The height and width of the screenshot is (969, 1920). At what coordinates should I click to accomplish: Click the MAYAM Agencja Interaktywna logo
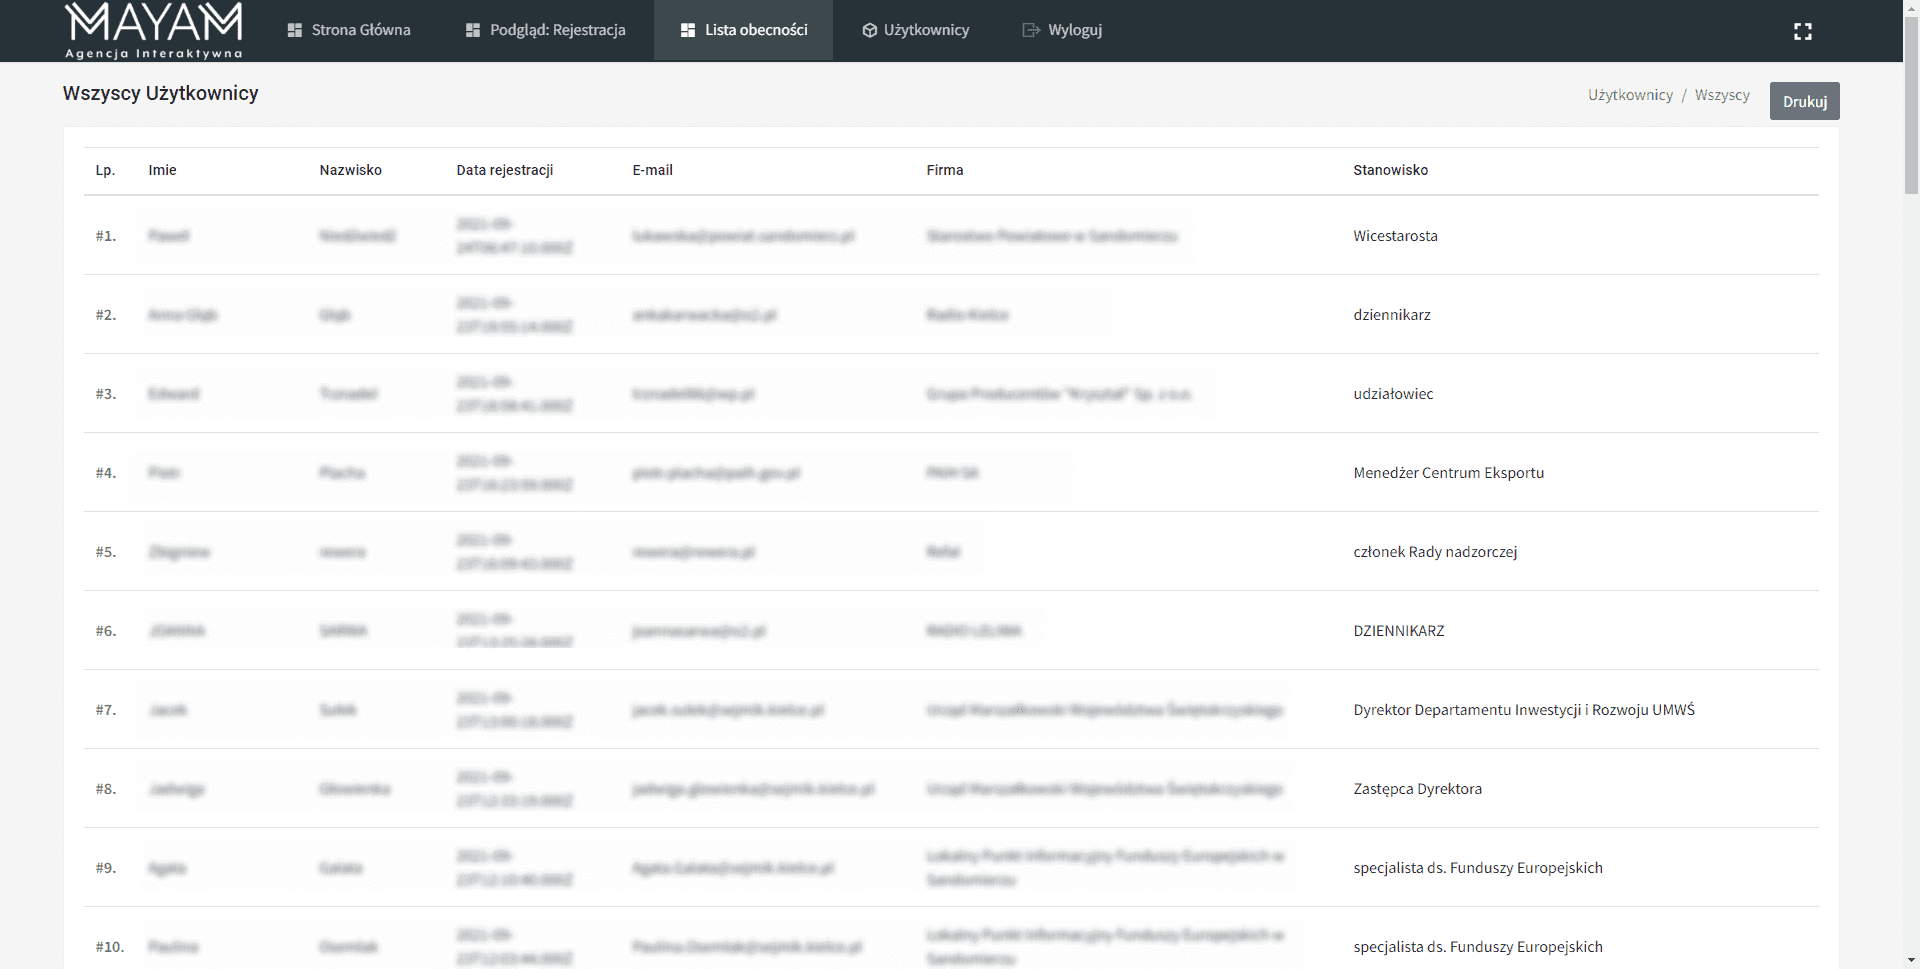153,30
